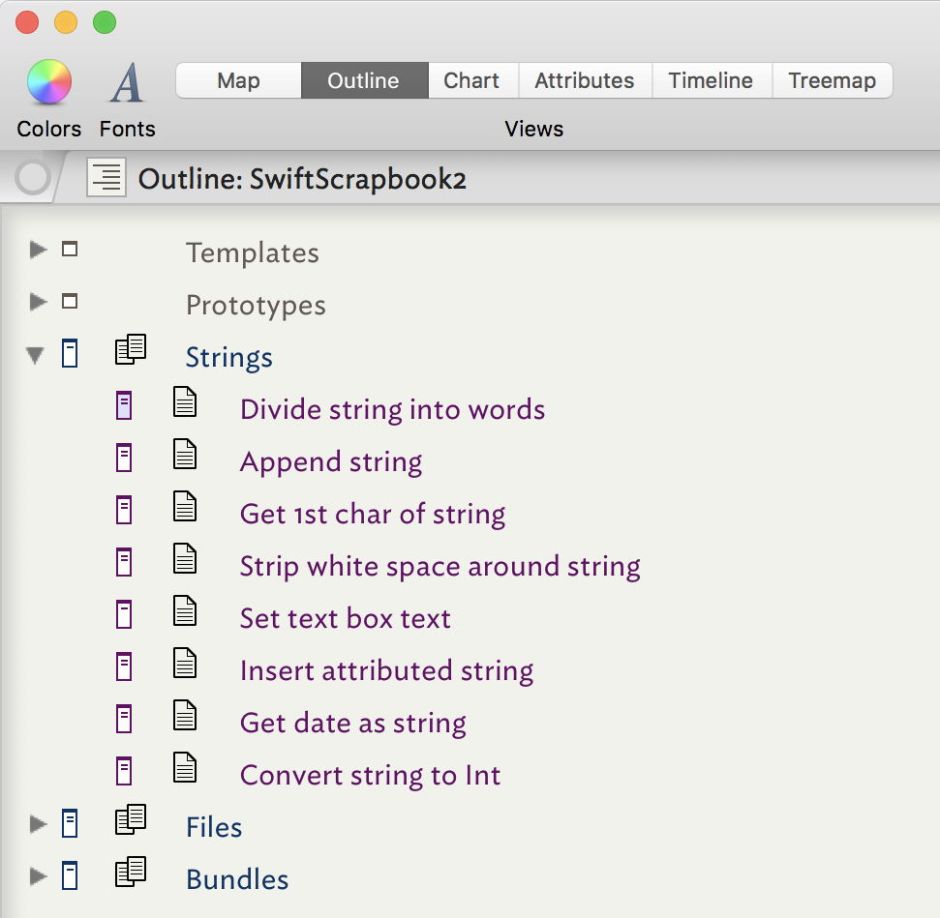Select the Convert string to Int note
The image size is (940, 918).
(x=370, y=775)
